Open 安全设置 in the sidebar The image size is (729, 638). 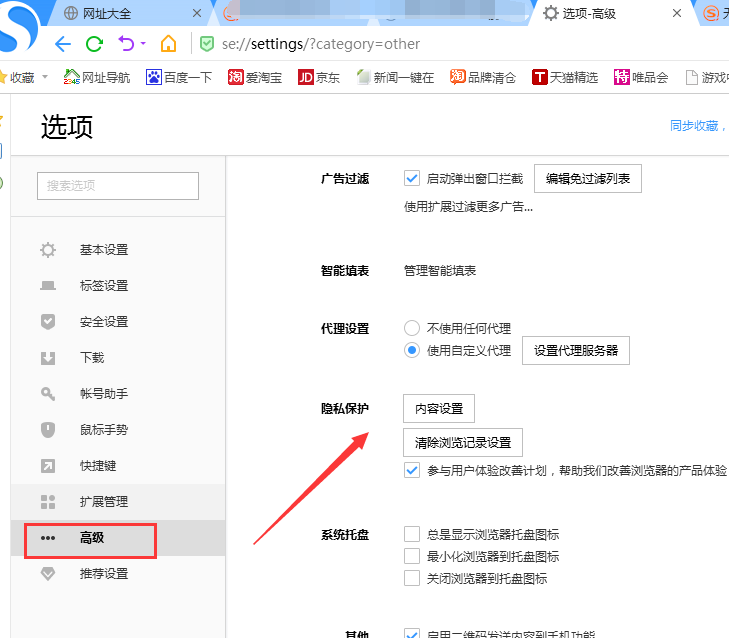(103, 322)
